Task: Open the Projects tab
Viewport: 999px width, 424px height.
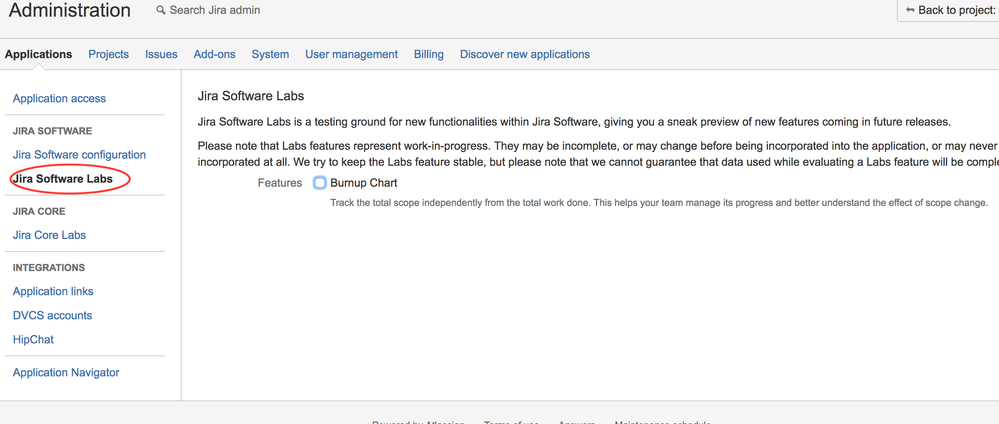Action: 108,54
